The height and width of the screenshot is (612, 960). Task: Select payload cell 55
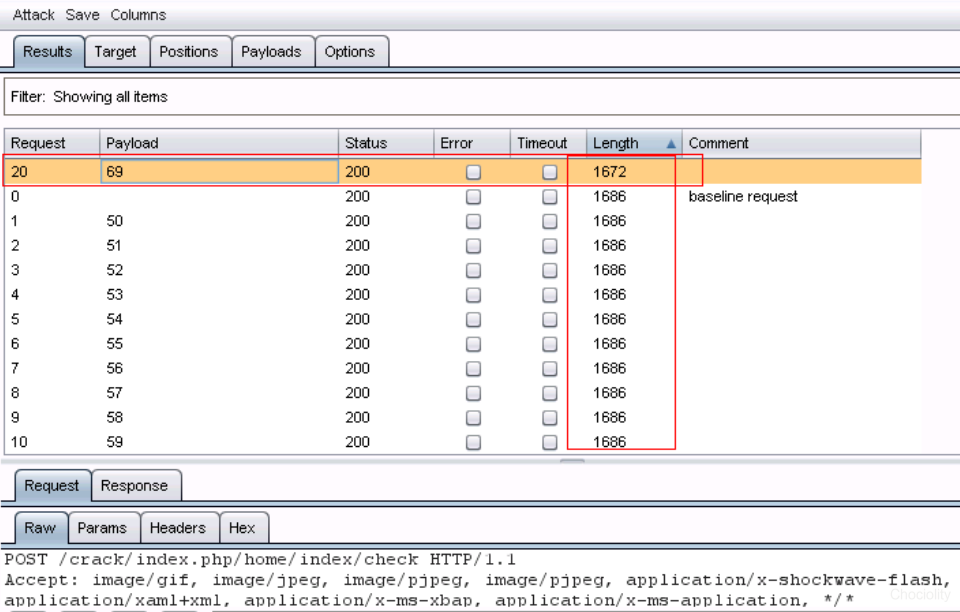coord(114,344)
